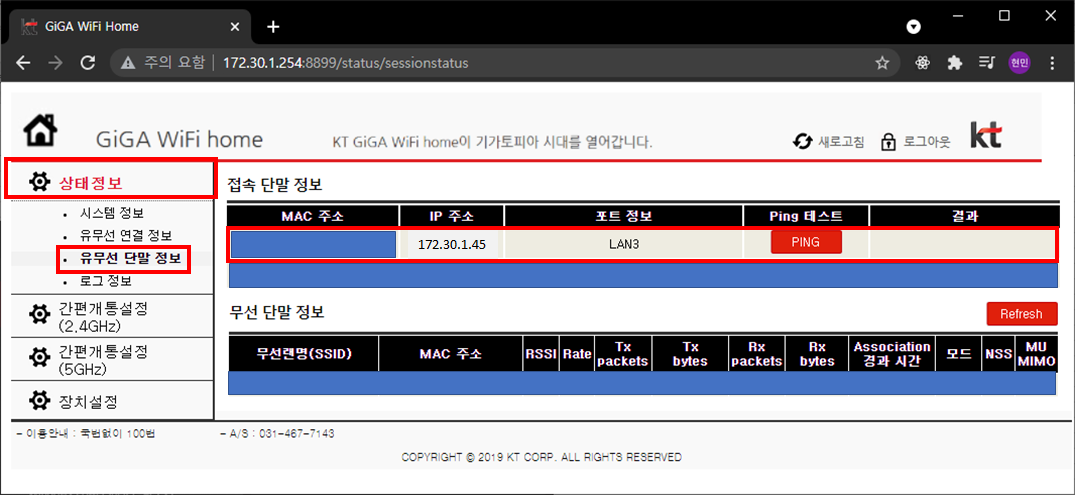Reload the page with the browser reload icon
Viewport: 1075px width, 495px height.
pyautogui.click(x=88, y=63)
